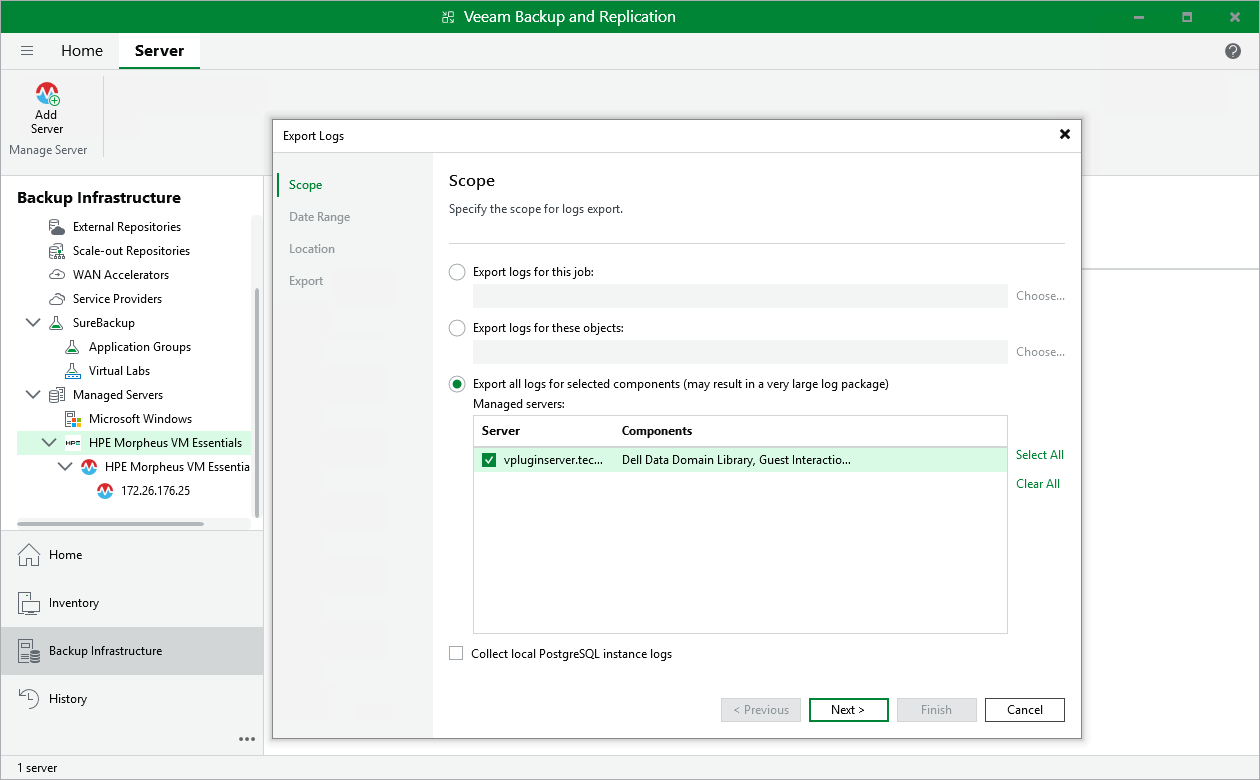Switch to the Home tab
The height and width of the screenshot is (780, 1260).
tap(82, 50)
